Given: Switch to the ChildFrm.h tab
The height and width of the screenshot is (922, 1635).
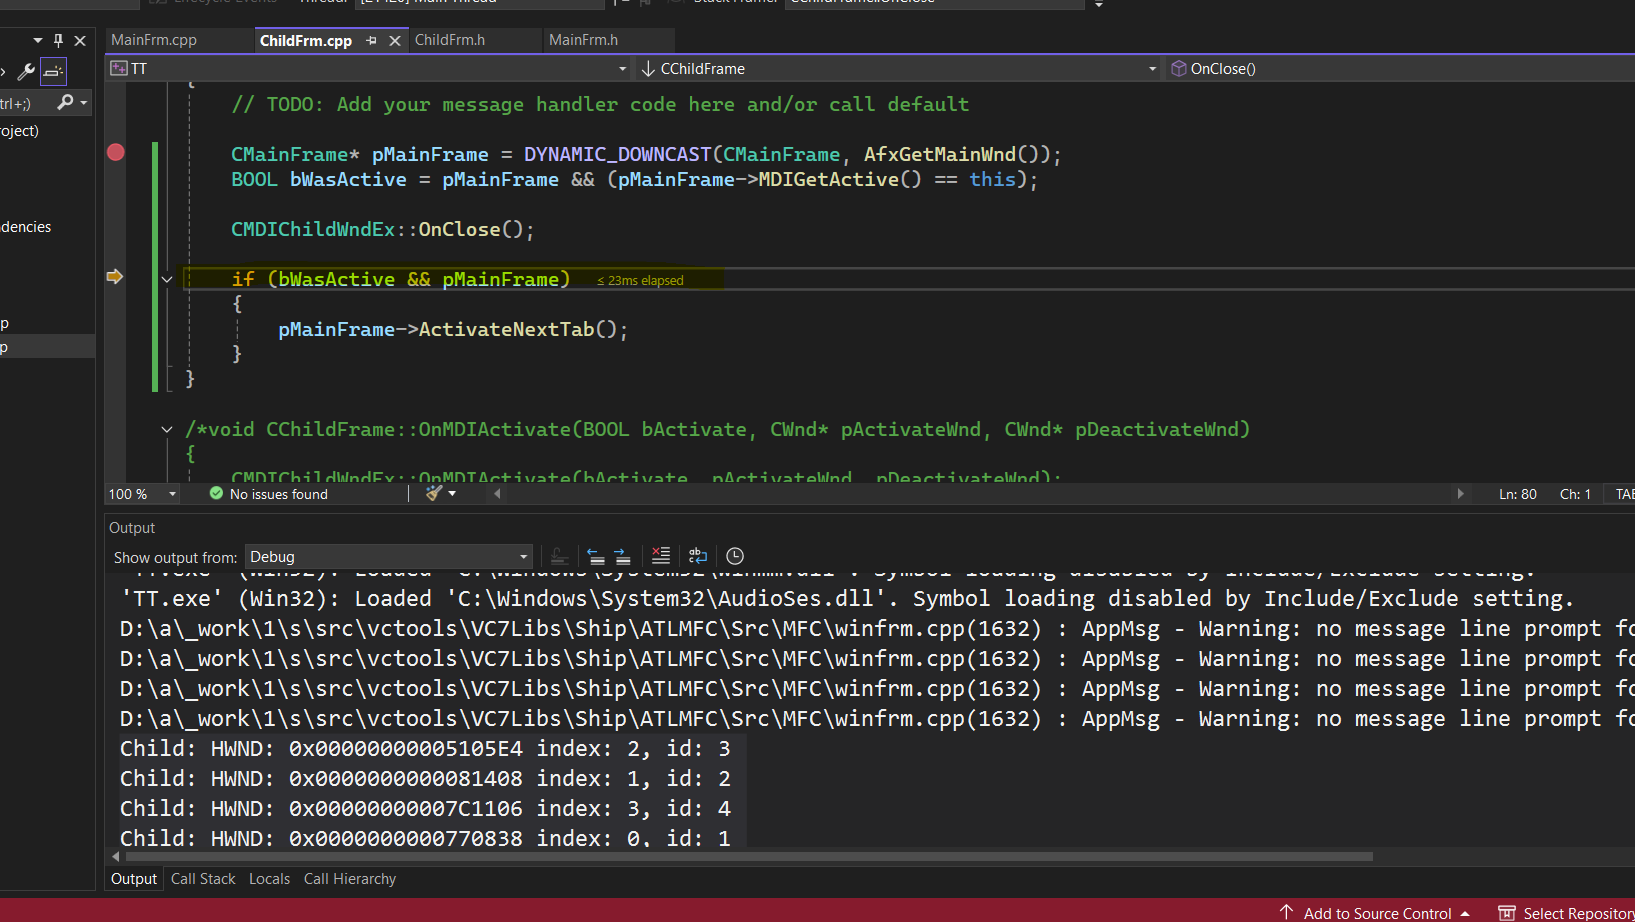Looking at the screenshot, I should coord(450,40).
